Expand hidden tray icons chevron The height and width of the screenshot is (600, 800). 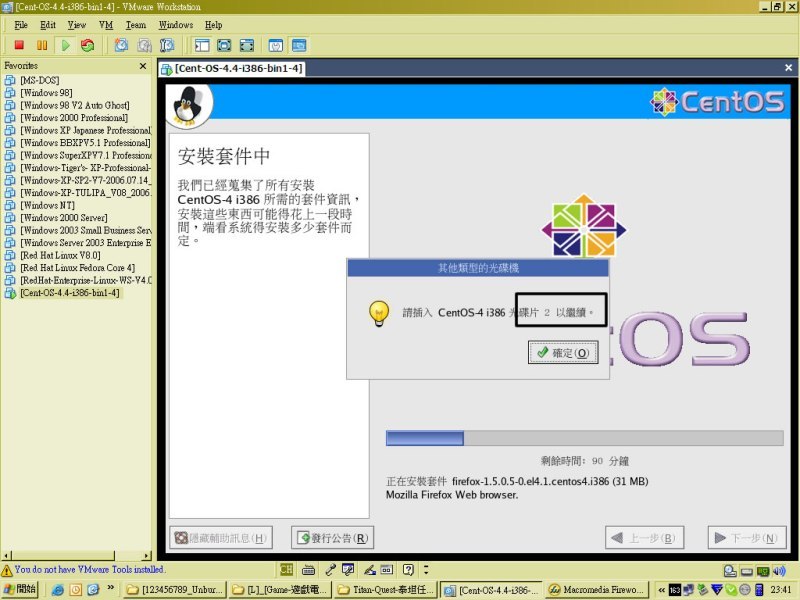click(x=662, y=590)
